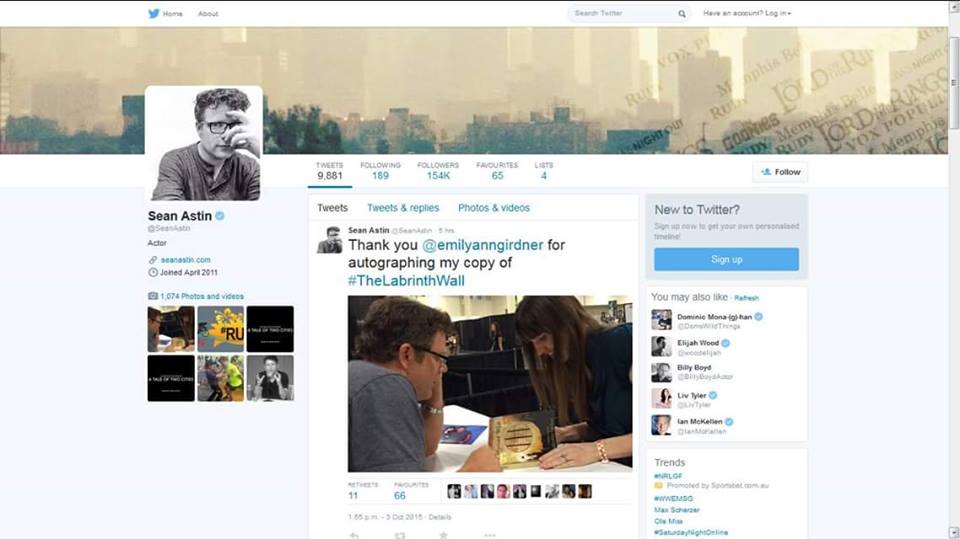Open the Max Scherzer trend
This screenshot has height=539, width=960.
click(677, 510)
